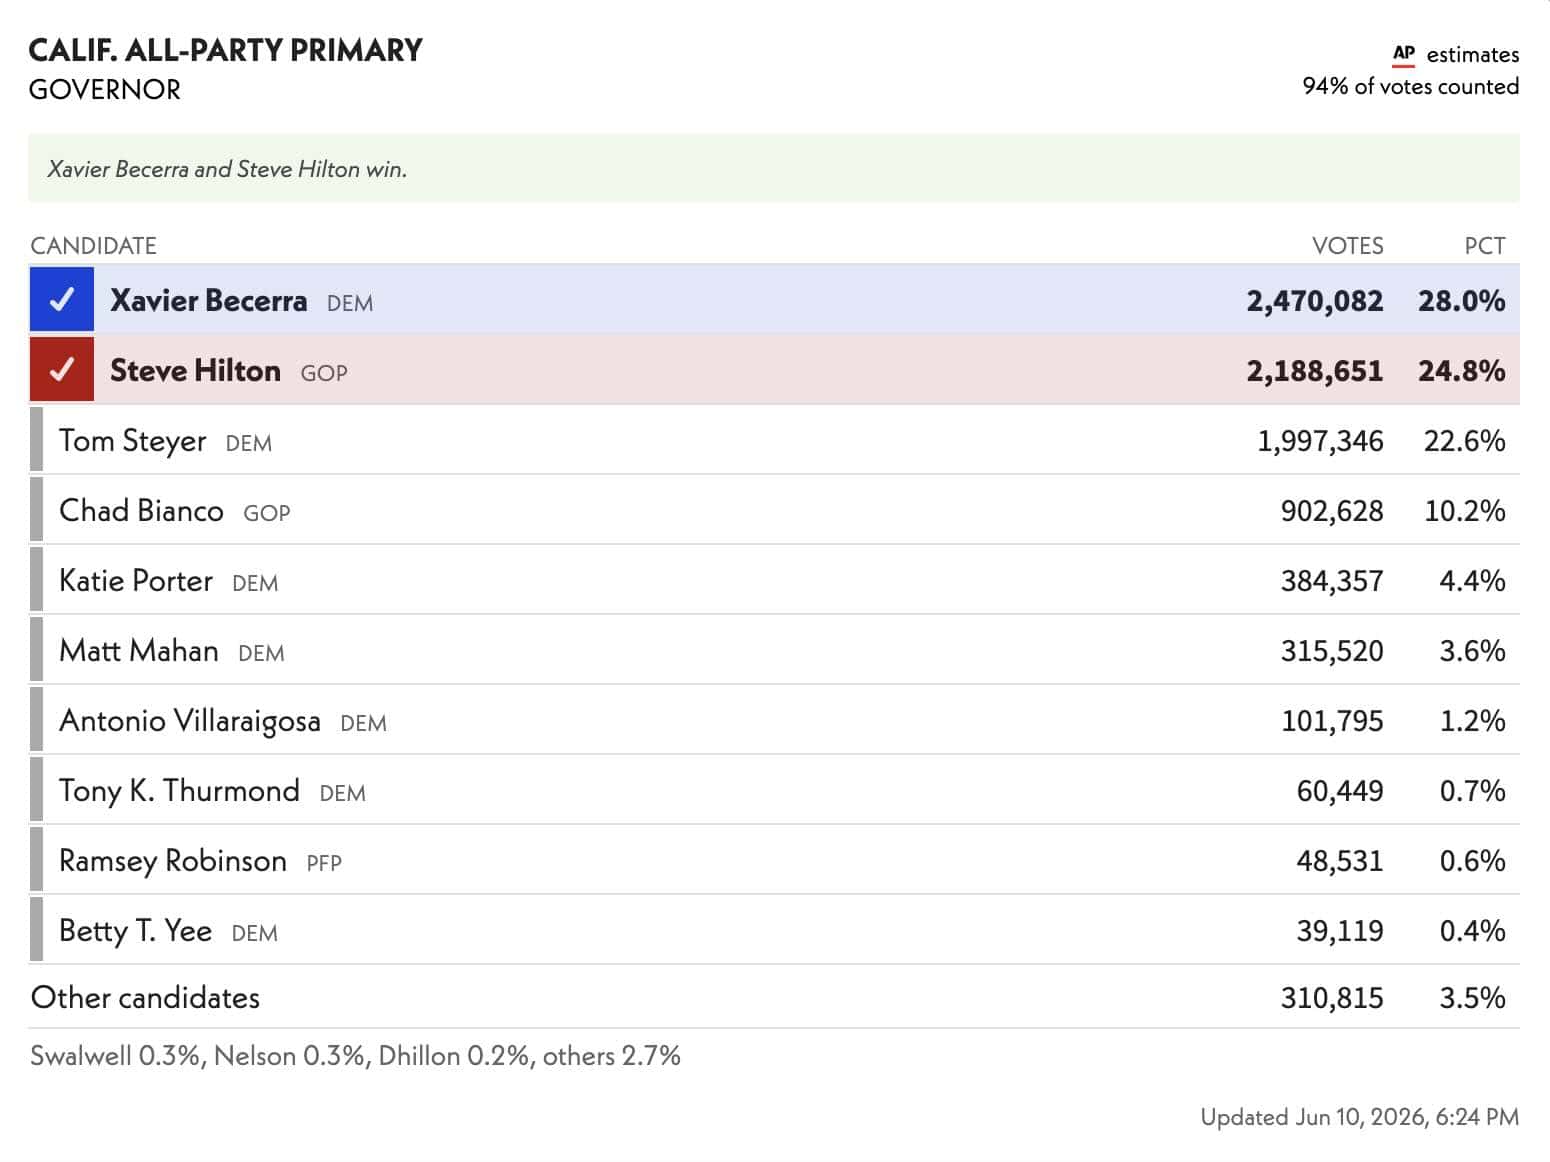Select the Matt Mahan row
Image resolution: width=1550 pixels, height=1162 pixels.
point(774,650)
